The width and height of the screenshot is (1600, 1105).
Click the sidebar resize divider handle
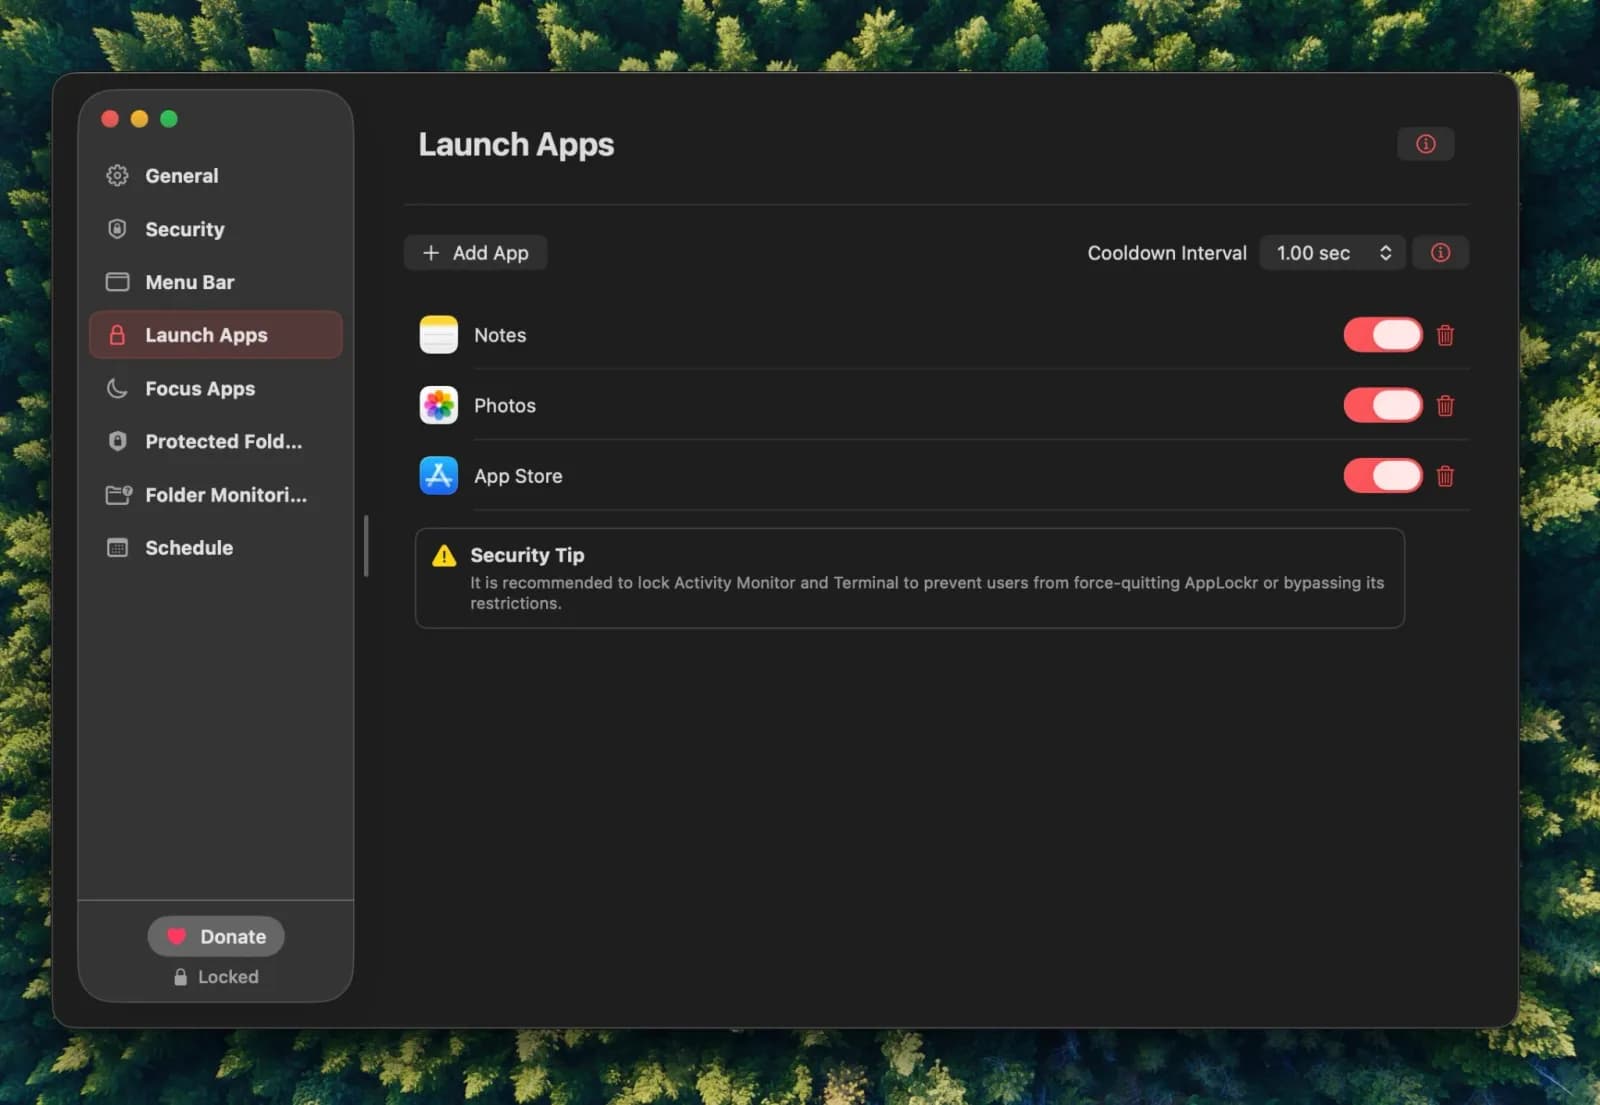[x=366, y=546]
